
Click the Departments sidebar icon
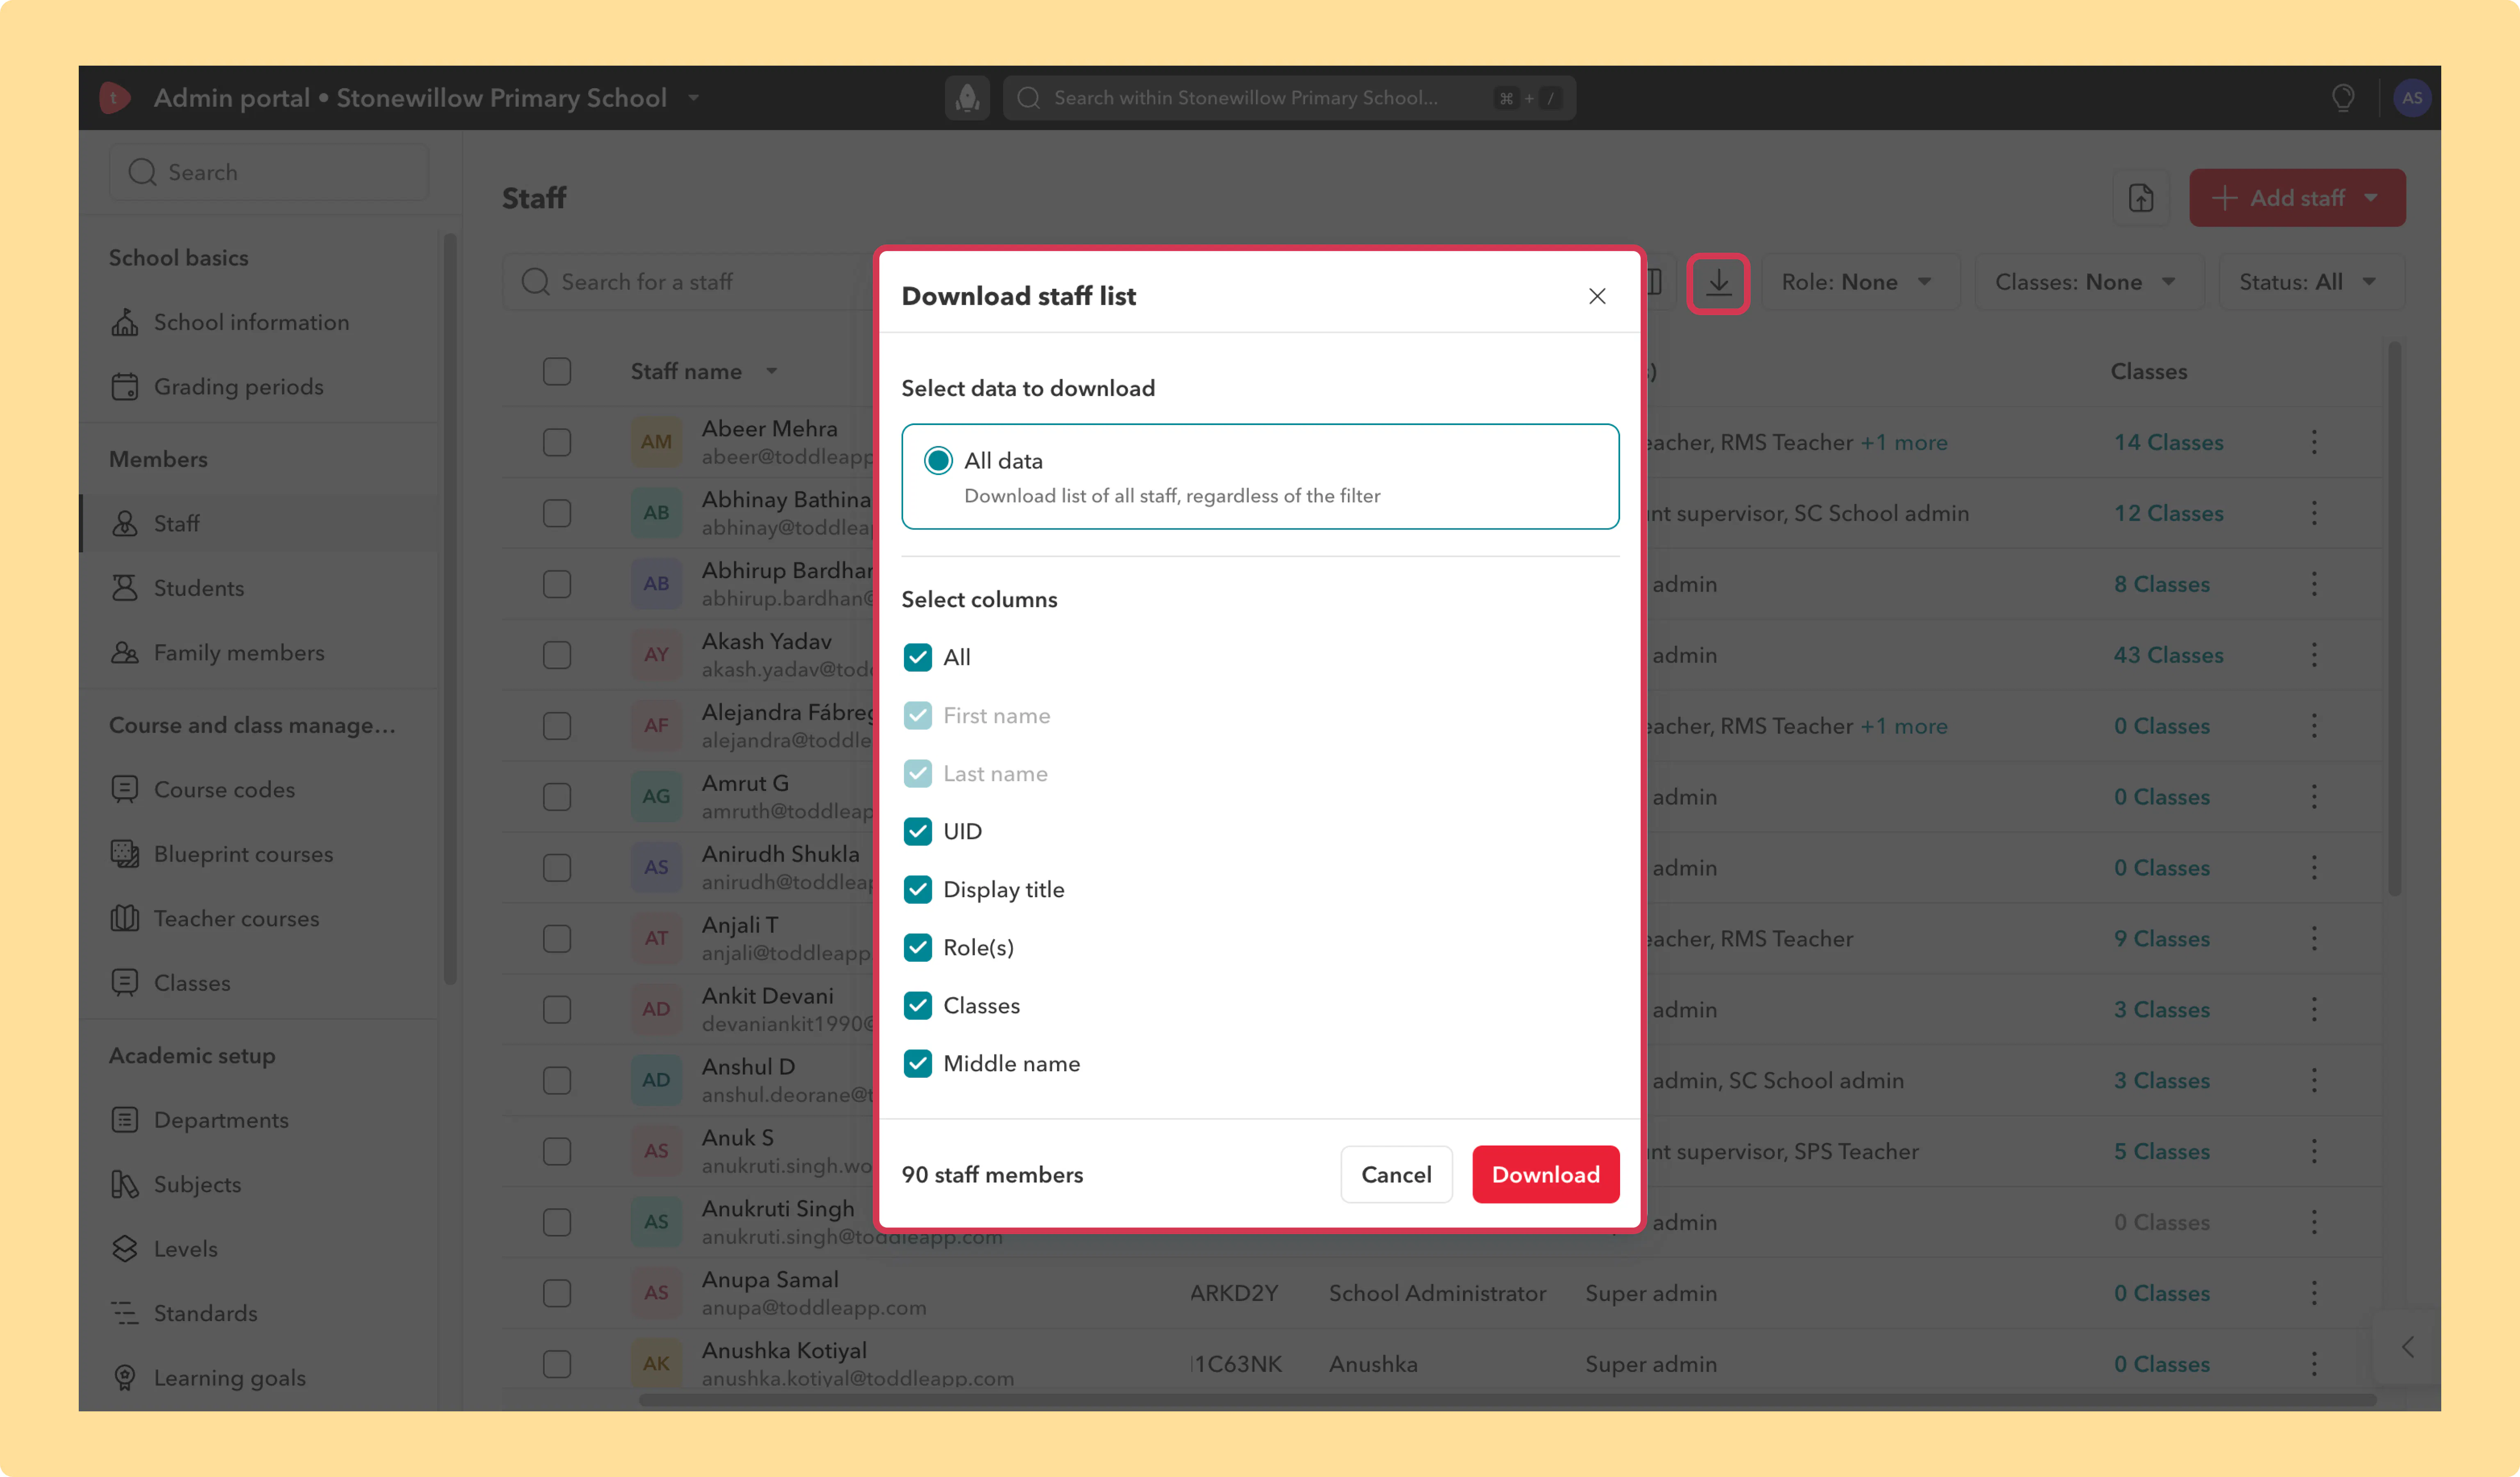125,1120
